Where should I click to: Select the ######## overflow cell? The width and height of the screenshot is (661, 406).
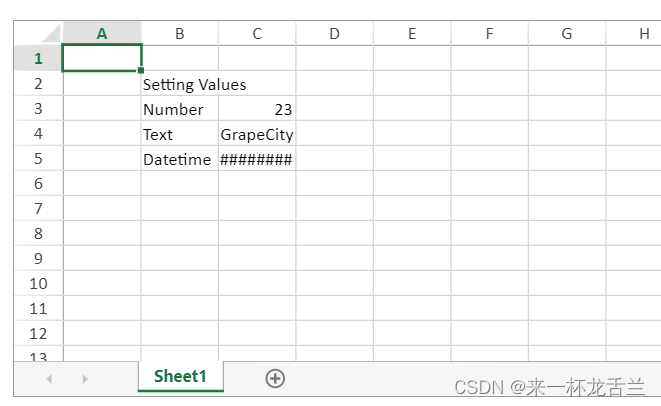click(257, 159)
